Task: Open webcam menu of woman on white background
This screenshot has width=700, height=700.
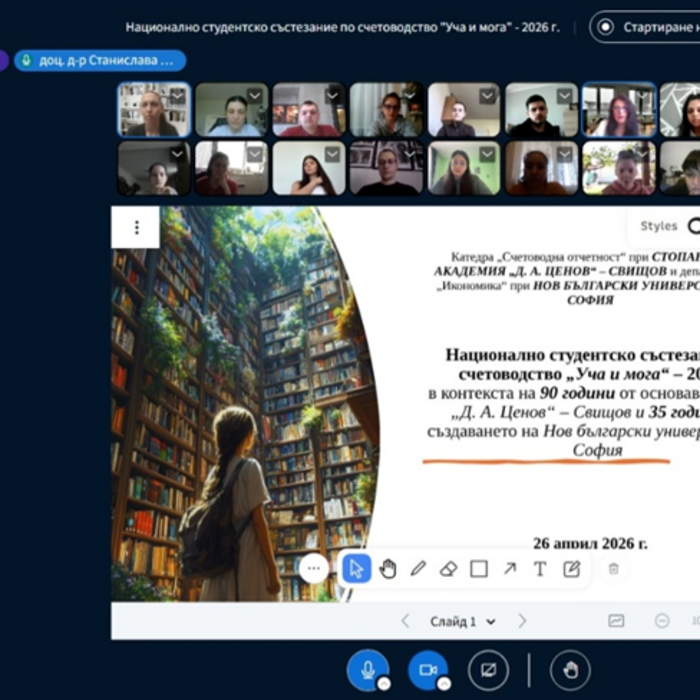Action: [x=332, y=154]
